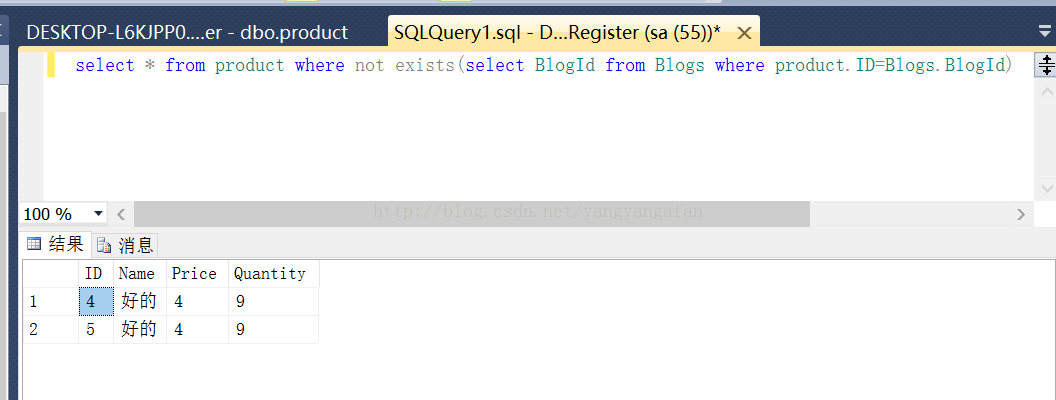
Task: Close the SQLQuery1.sql tab
Action: [x=744, y=33]
